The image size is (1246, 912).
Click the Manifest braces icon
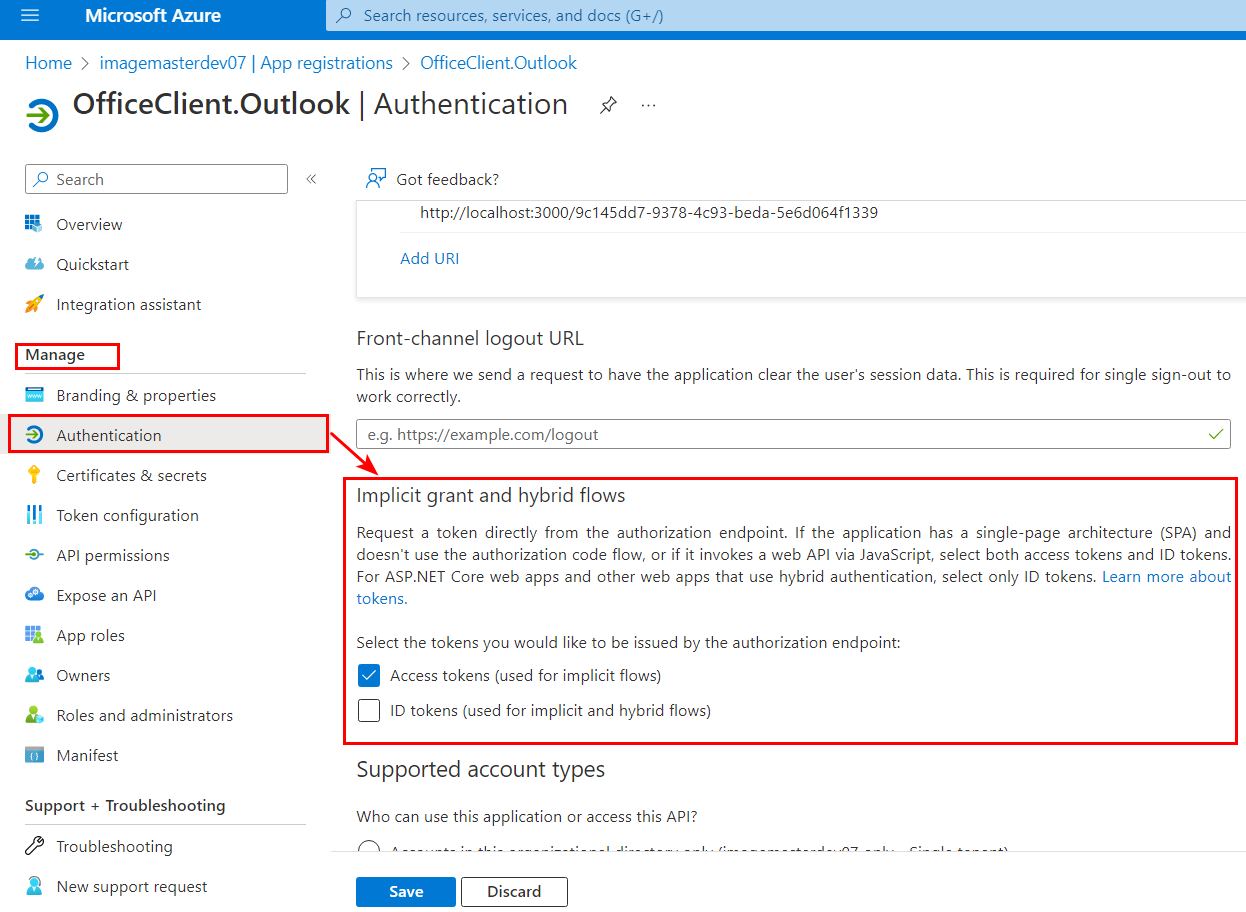click(x=34, y=755)
